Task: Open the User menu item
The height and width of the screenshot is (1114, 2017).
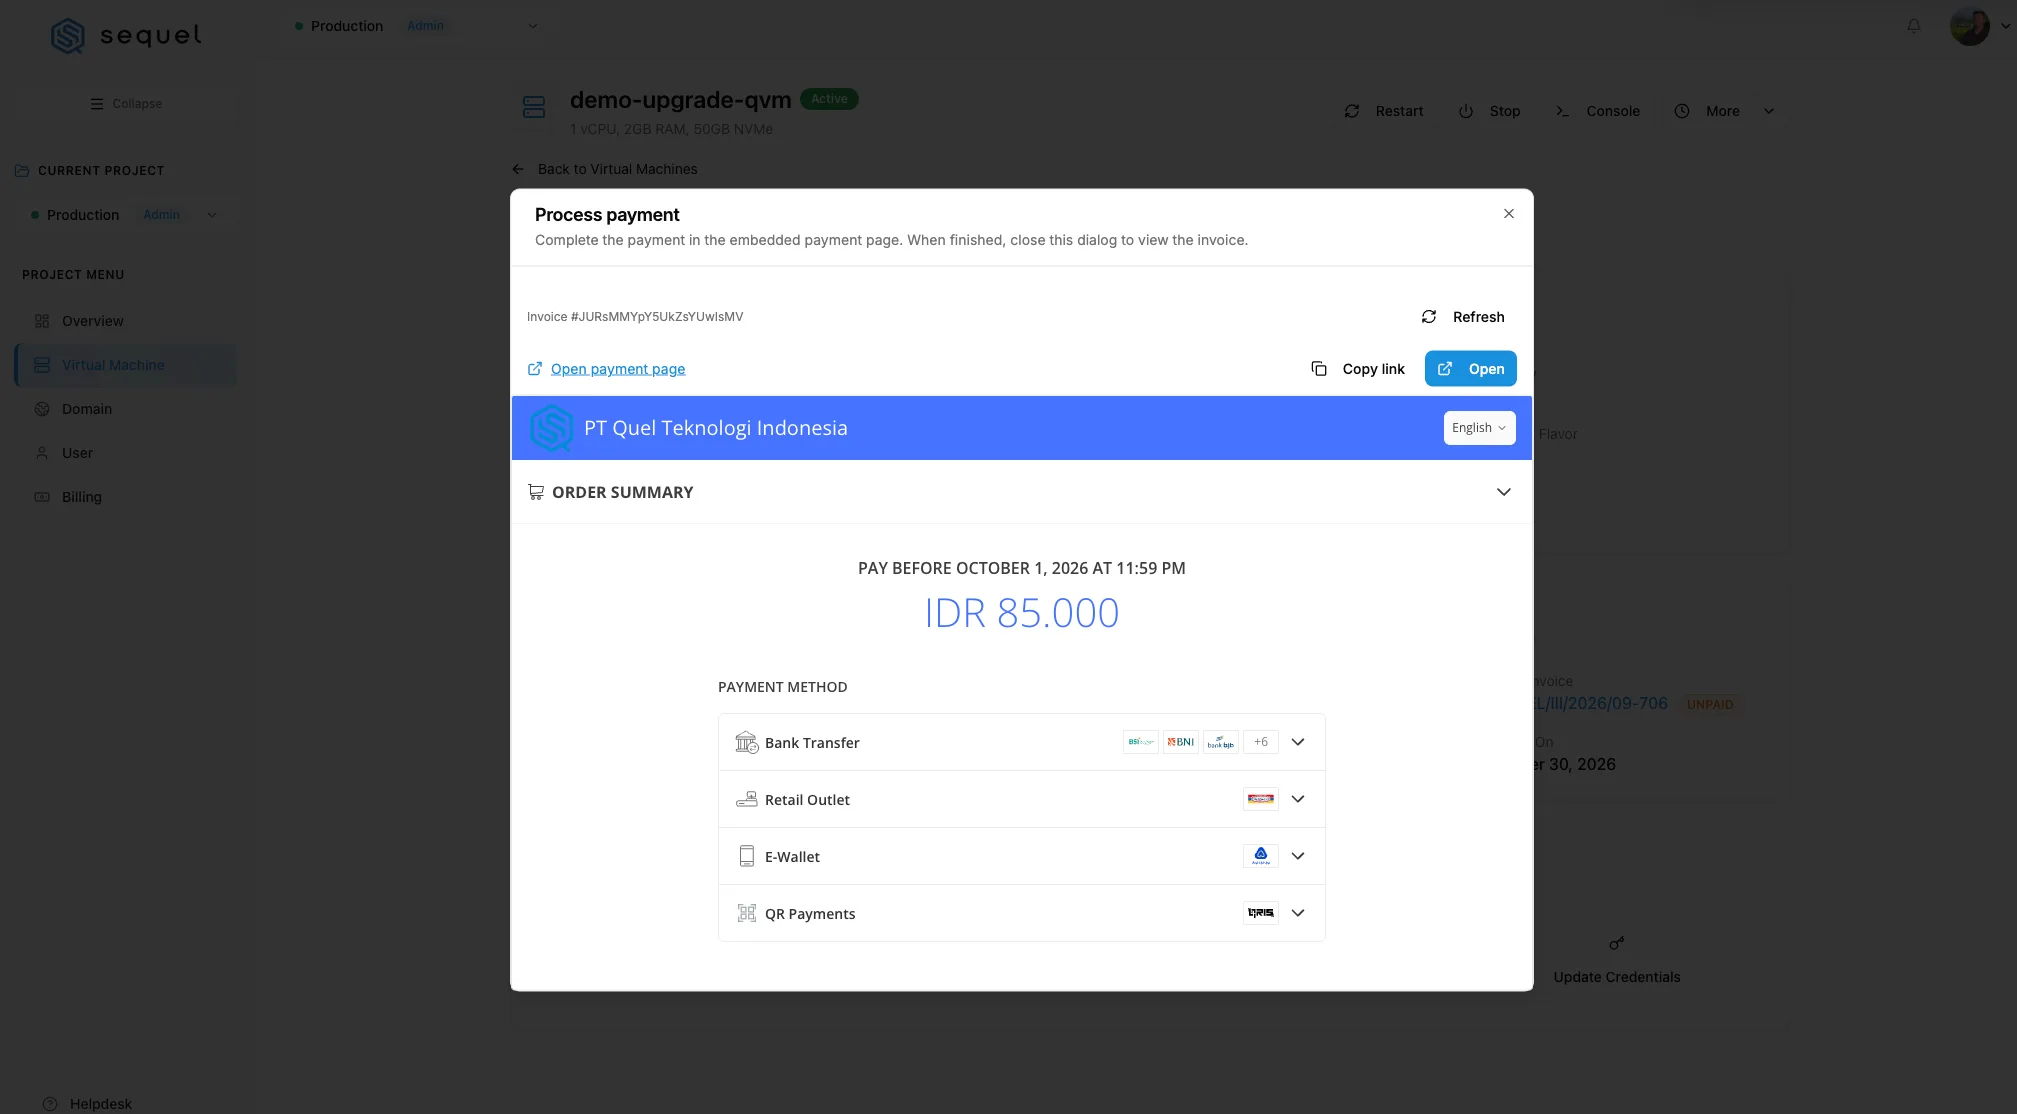Action: tap(126, 453)
